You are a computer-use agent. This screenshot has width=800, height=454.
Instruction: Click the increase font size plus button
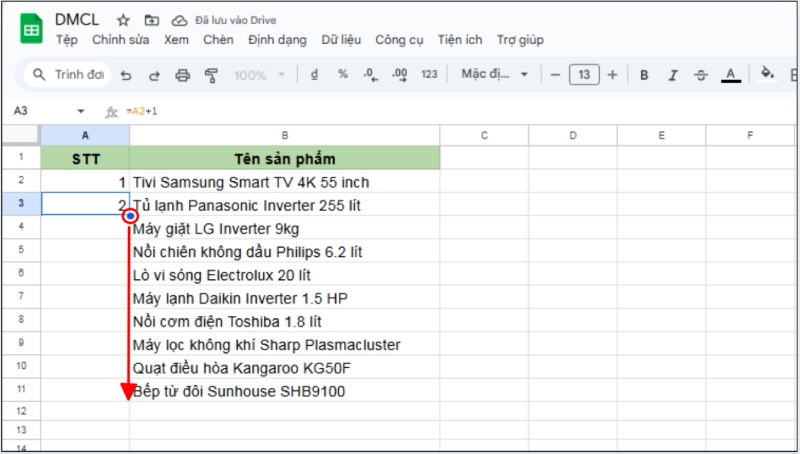(x=612, y=75)
